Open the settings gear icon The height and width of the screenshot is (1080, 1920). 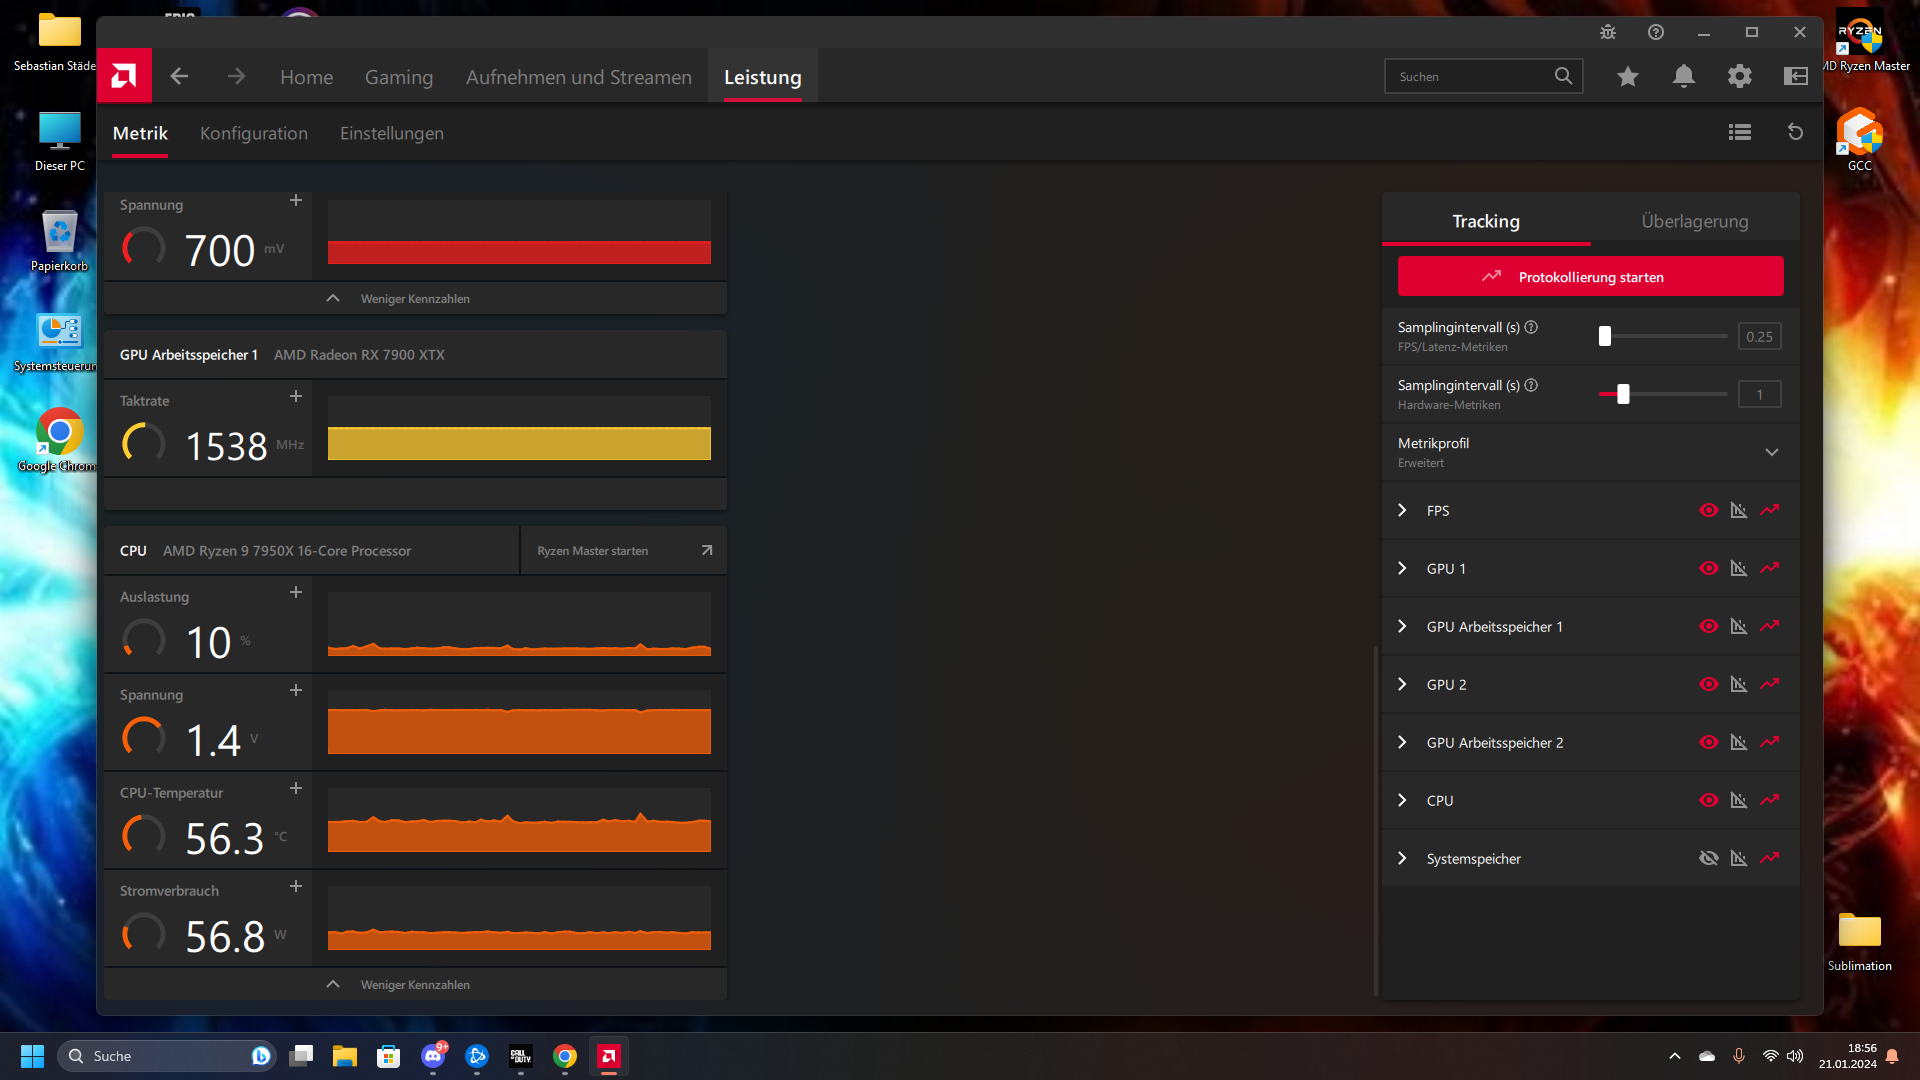(x=1740, y=76)
